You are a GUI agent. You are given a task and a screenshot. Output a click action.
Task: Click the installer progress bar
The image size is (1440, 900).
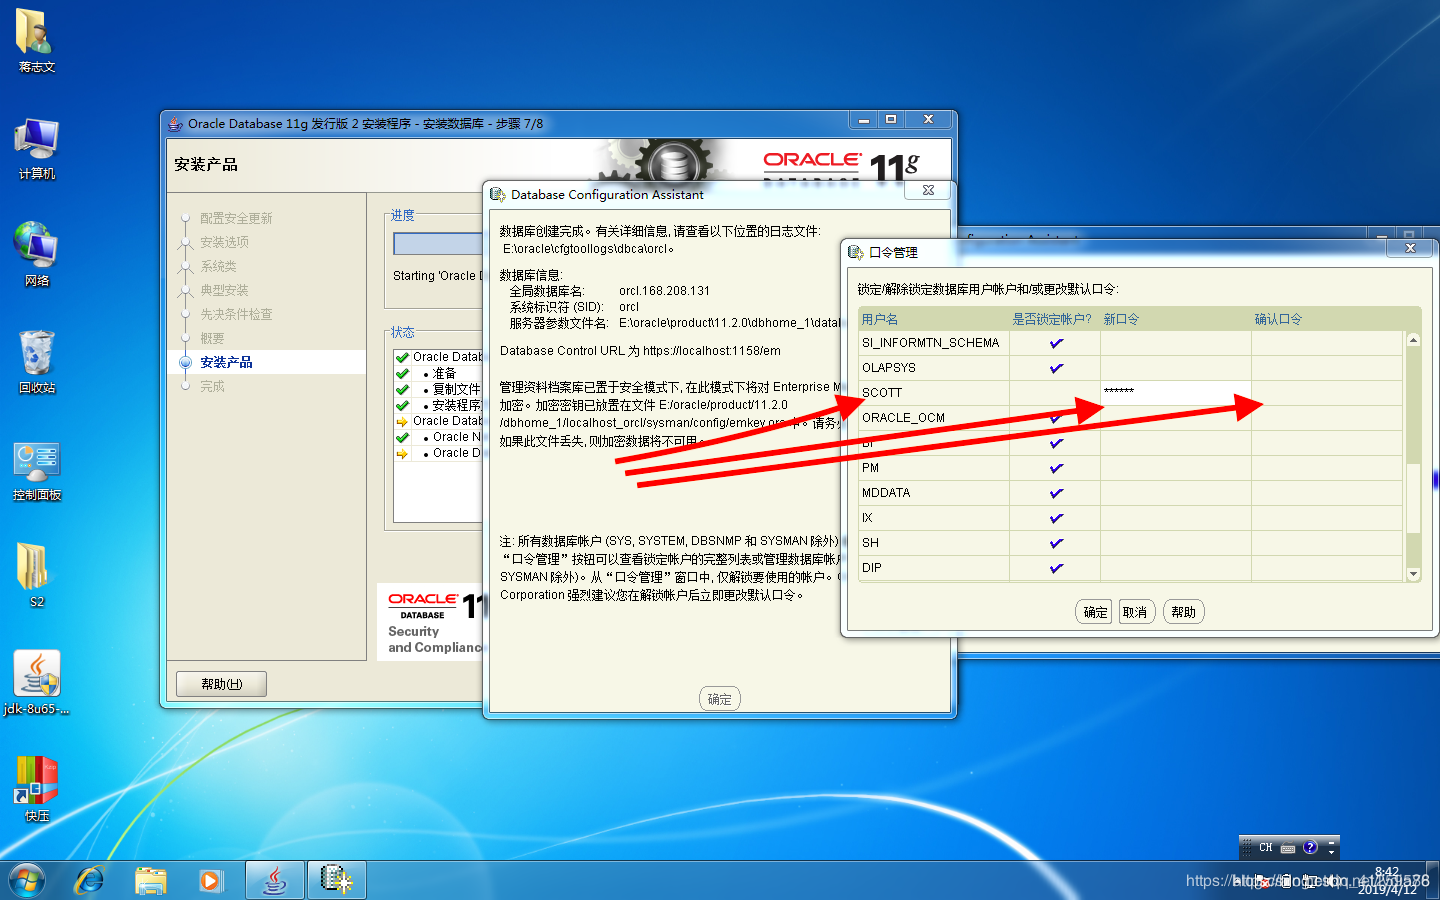[x=438, y=244]
